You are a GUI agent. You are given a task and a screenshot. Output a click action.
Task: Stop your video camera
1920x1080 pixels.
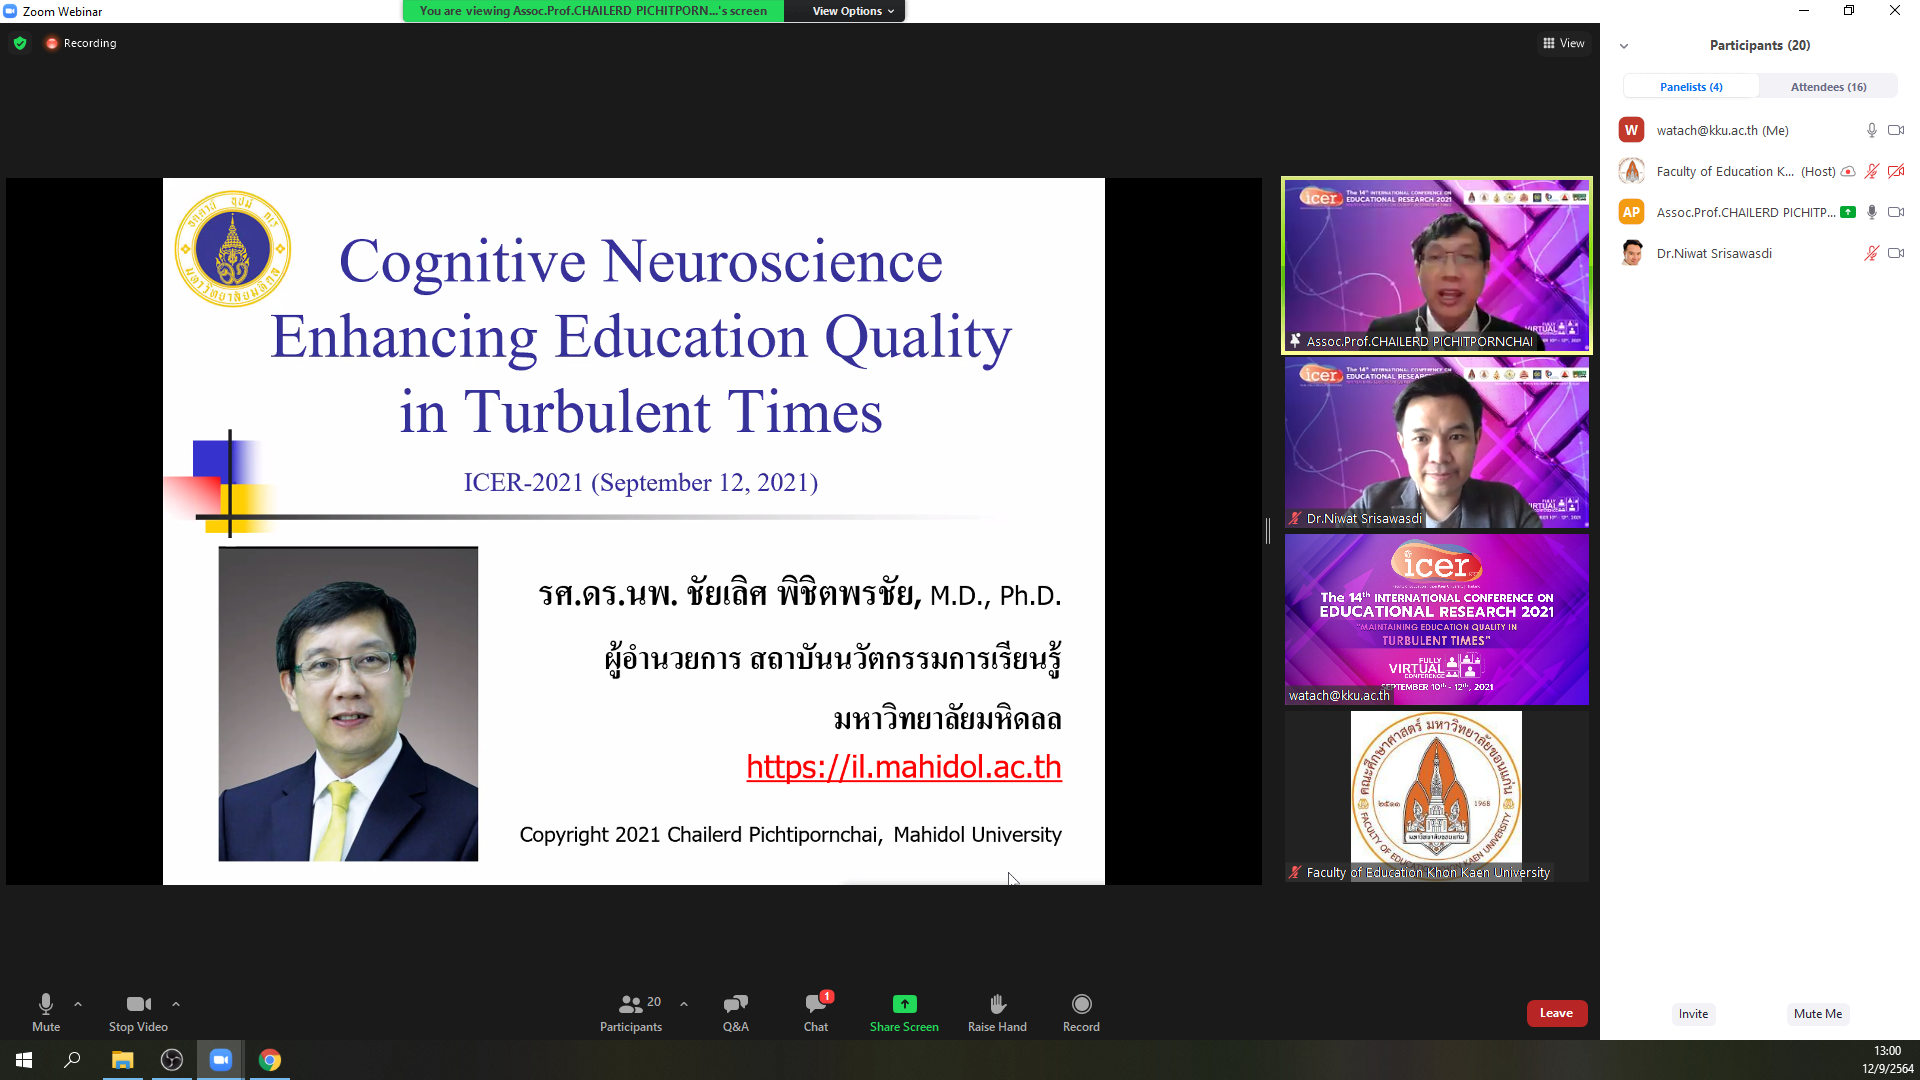[138, 1004]
